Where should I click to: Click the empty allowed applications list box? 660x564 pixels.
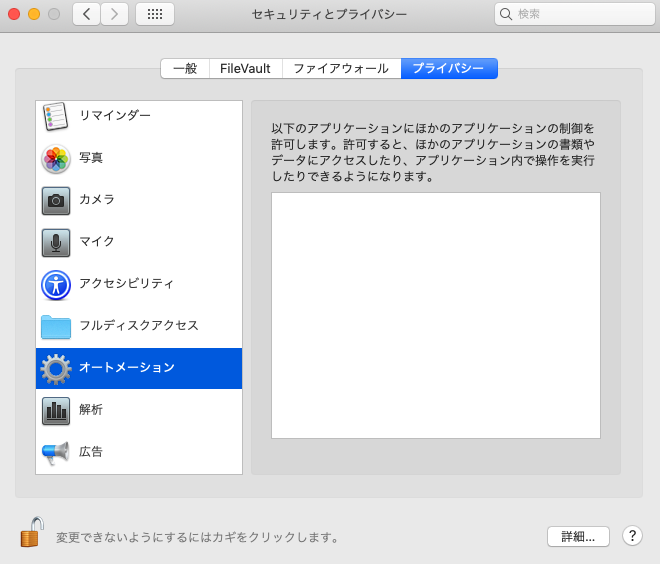(x=436, y=315)
